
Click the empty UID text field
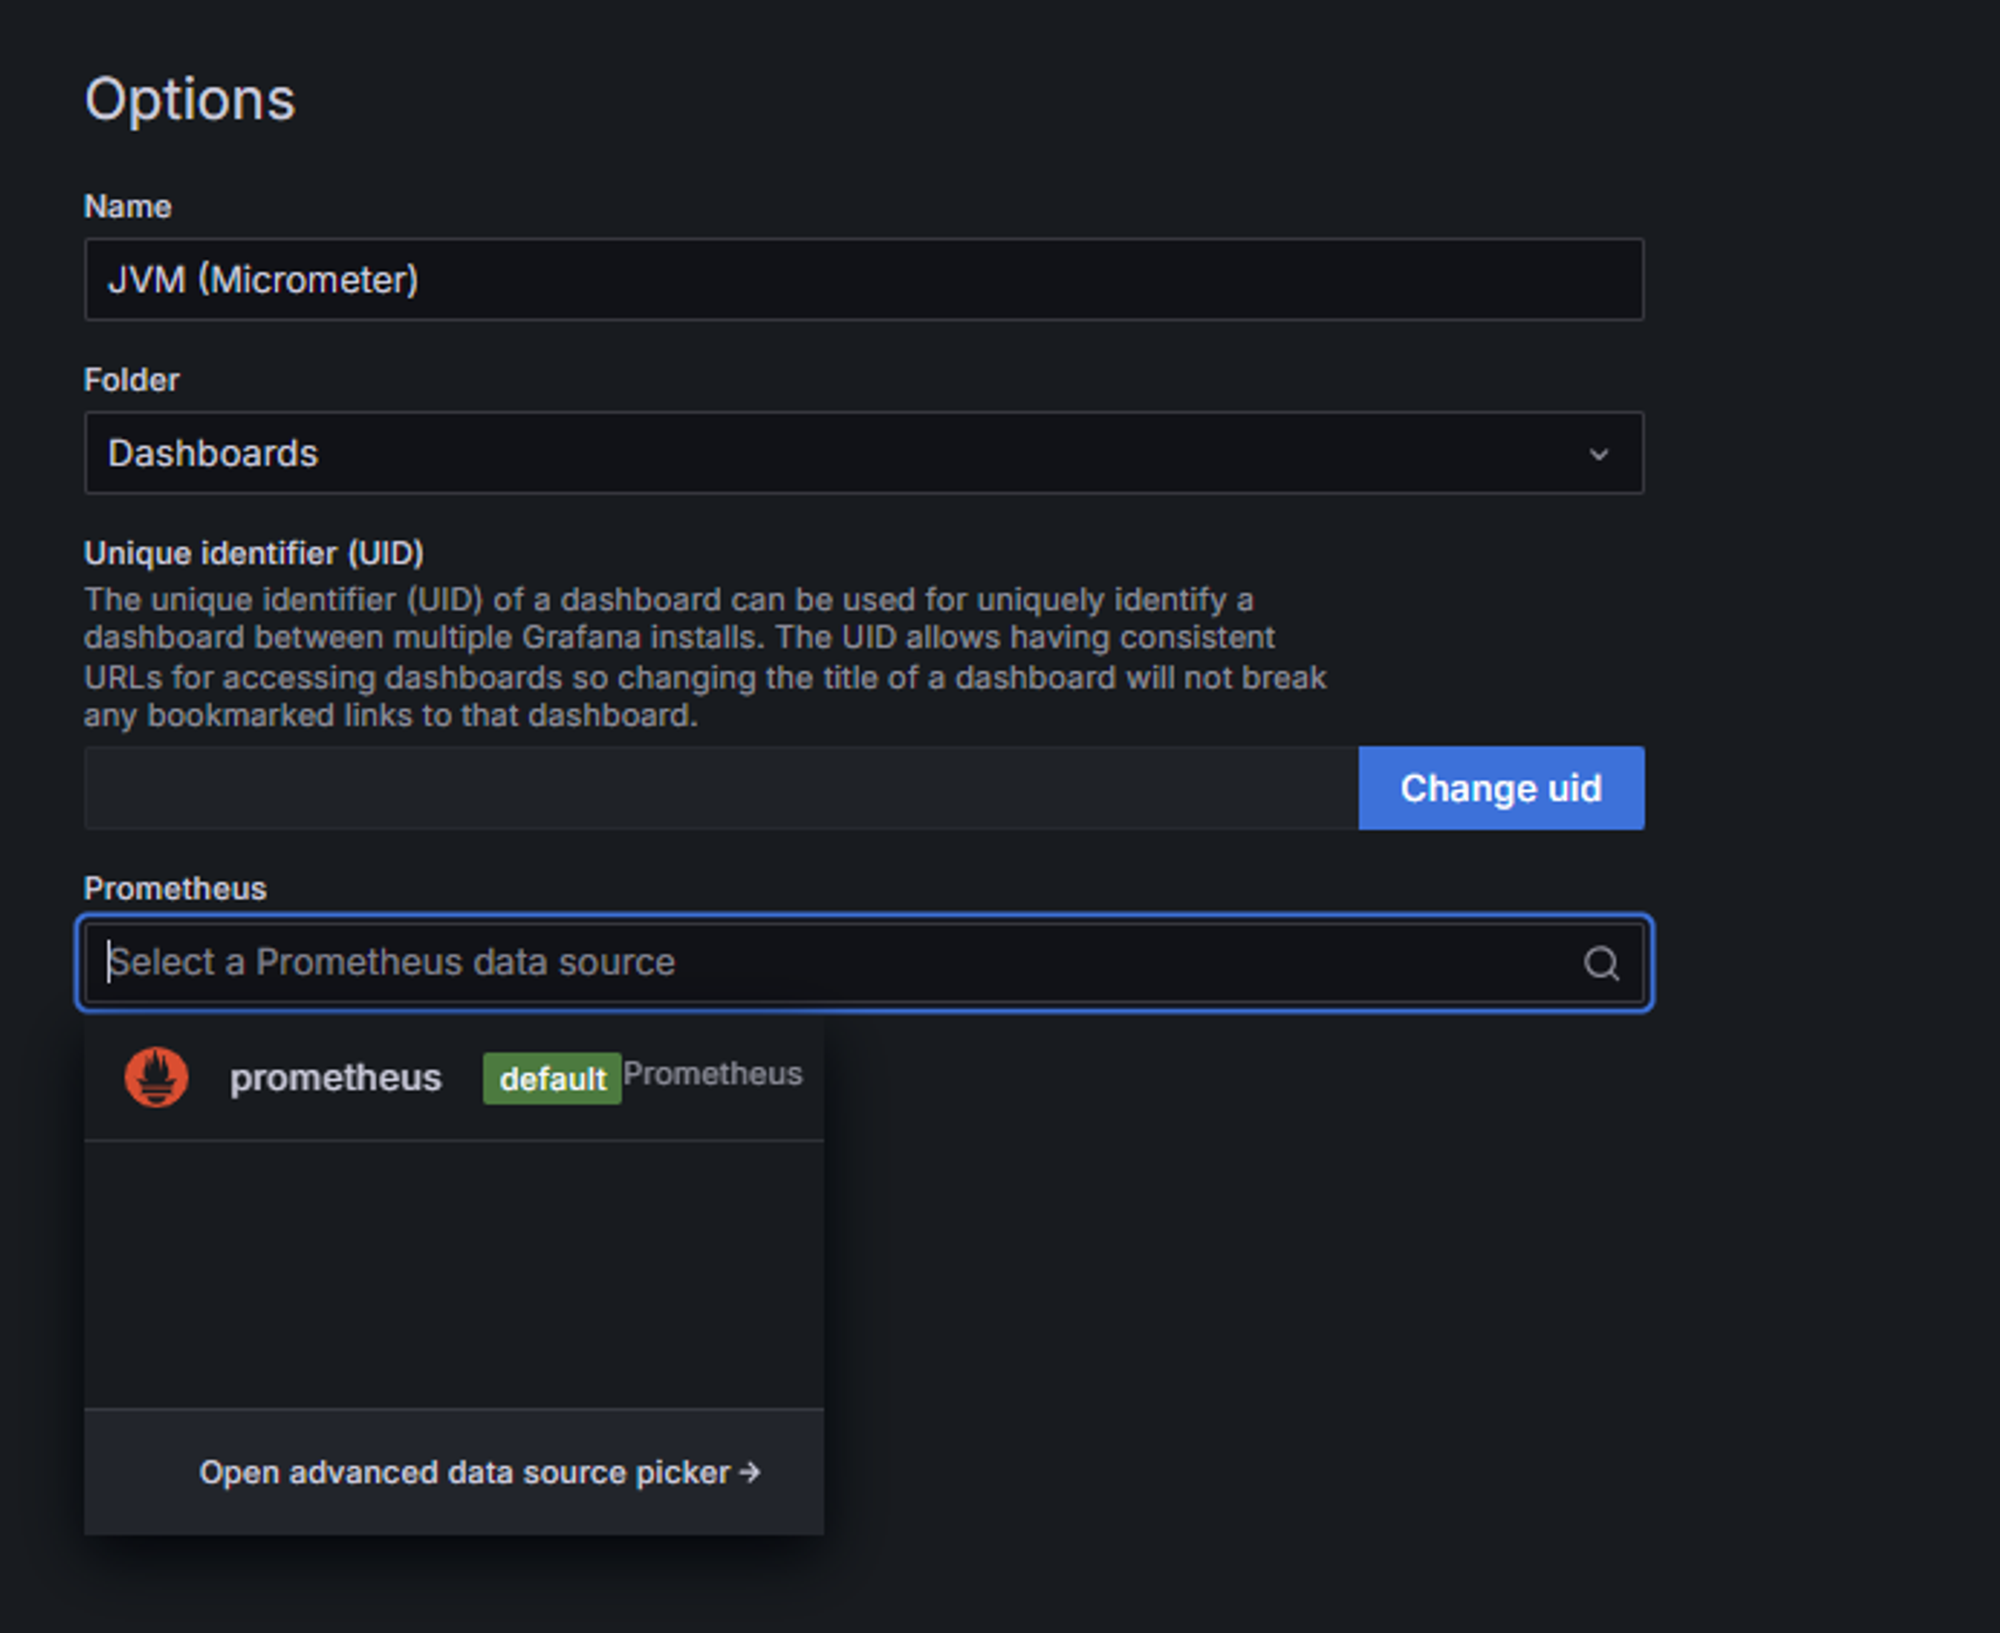point(720,788)
